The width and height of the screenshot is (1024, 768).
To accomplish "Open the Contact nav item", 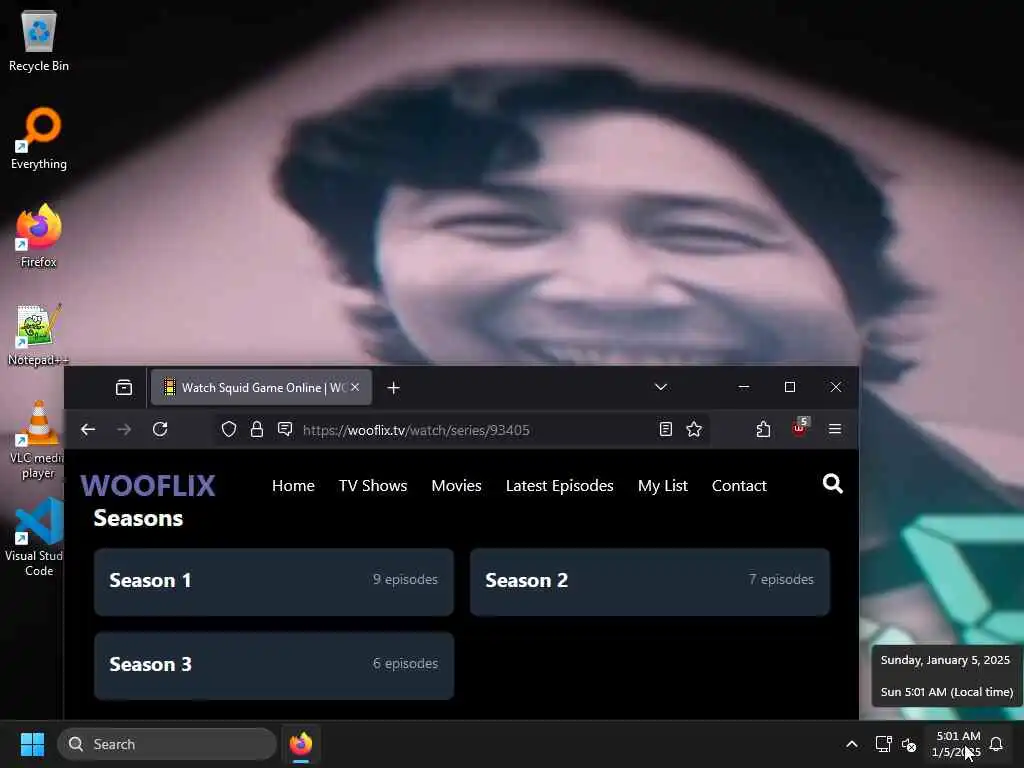I will coord(739,486).
